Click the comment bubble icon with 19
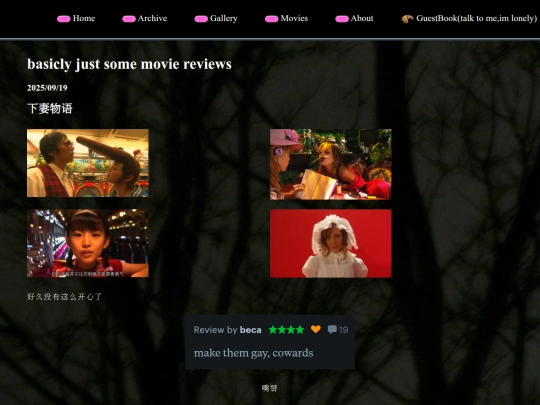 (x=332, y=330)
